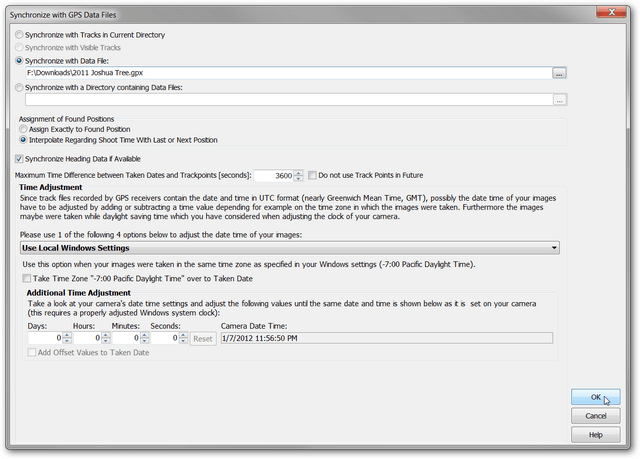640x459 pixels.
Task: Decrease the Minutes adjustment value
Action: click(144, 341)
